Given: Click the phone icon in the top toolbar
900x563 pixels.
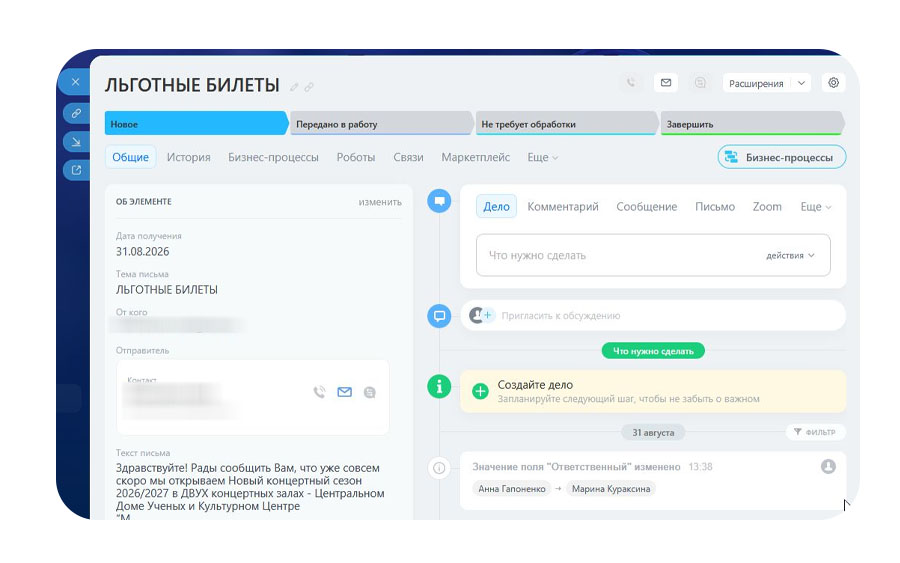Looking at the screenshot, I should click(x=631, y=83).
